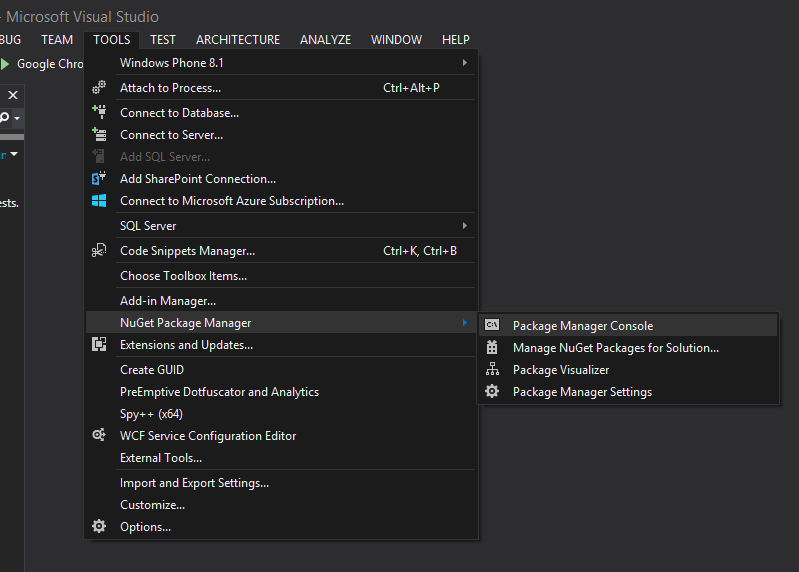Viewport: 799px width, 572px height.
Task: Open the TEAM menu
Action: [57, 40]
